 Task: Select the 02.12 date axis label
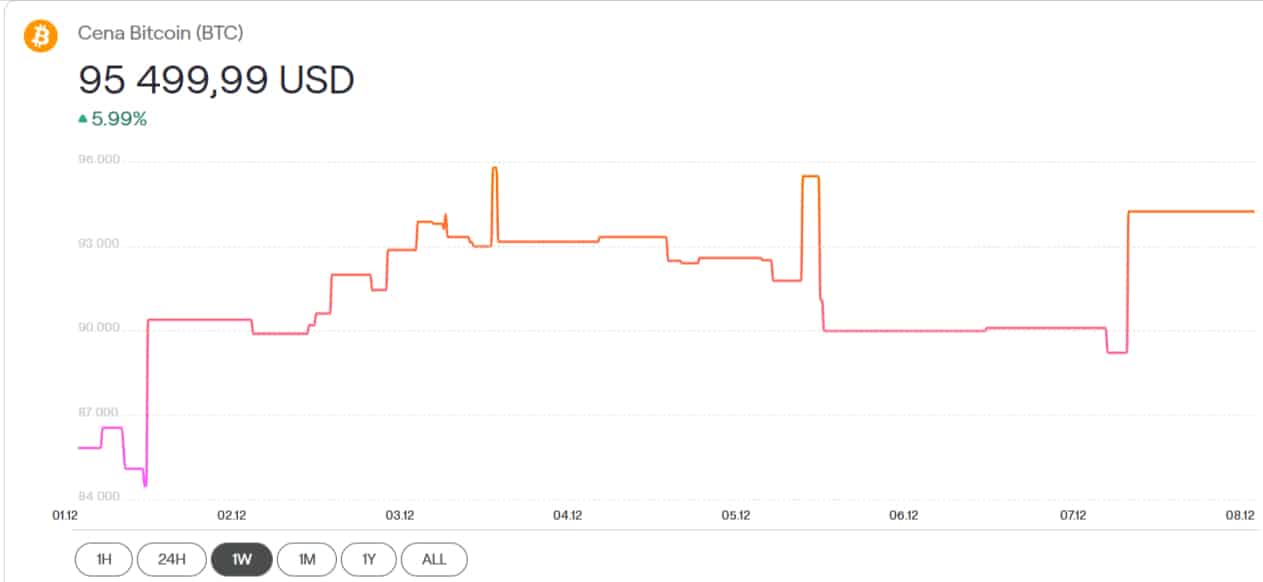[231, 515]
